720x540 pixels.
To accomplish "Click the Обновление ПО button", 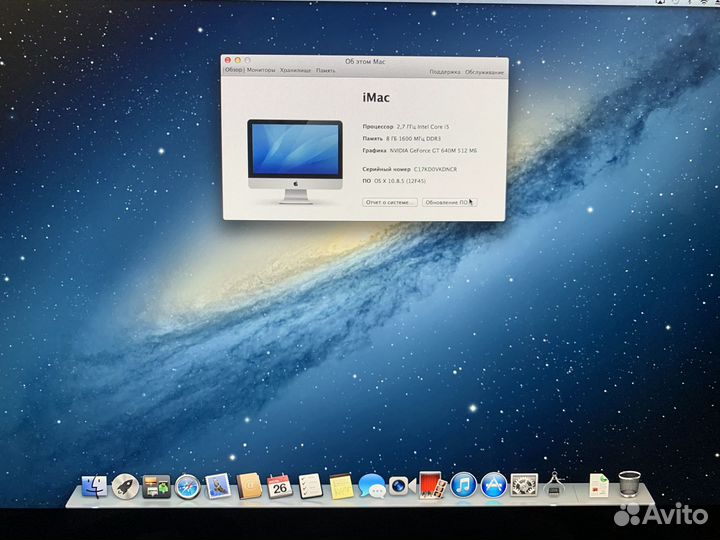I will point(449,202).
